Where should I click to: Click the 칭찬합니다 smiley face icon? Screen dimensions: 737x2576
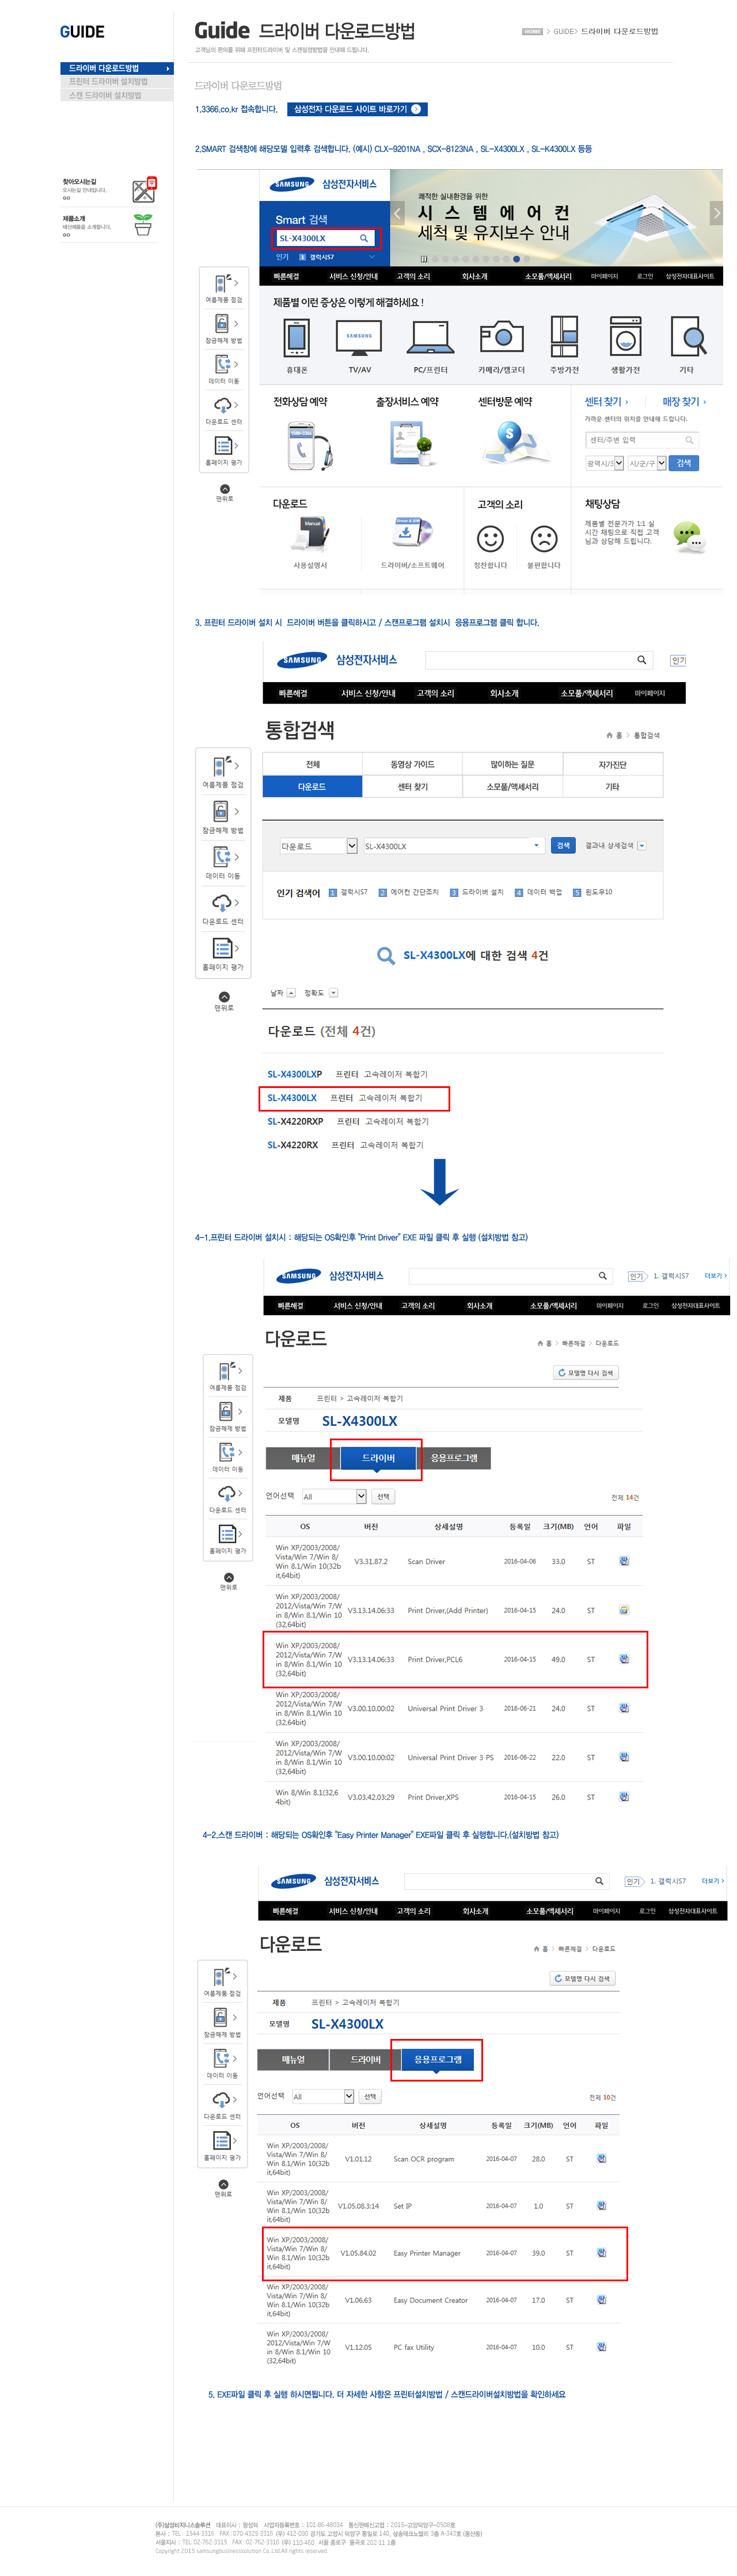point(490,539)
